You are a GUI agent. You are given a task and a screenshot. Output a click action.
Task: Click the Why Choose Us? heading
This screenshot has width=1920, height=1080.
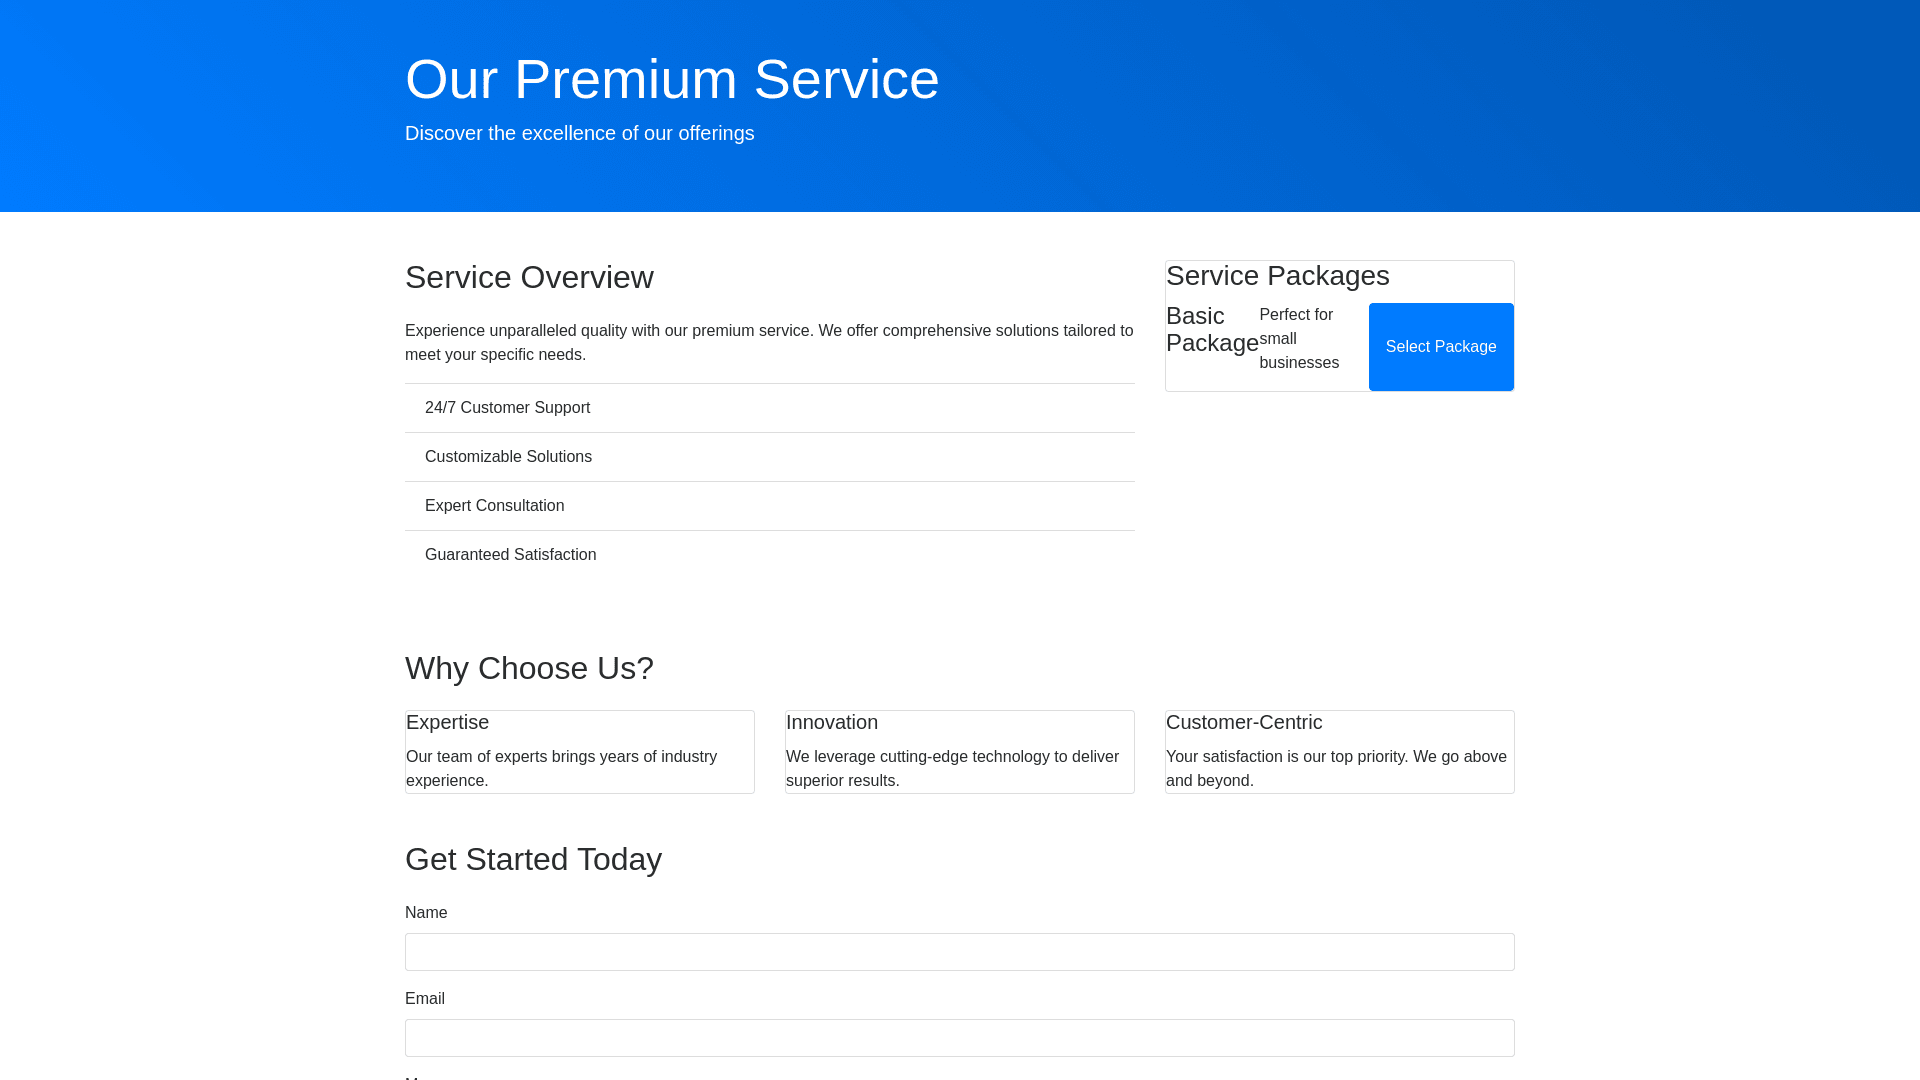click(529, 668)
